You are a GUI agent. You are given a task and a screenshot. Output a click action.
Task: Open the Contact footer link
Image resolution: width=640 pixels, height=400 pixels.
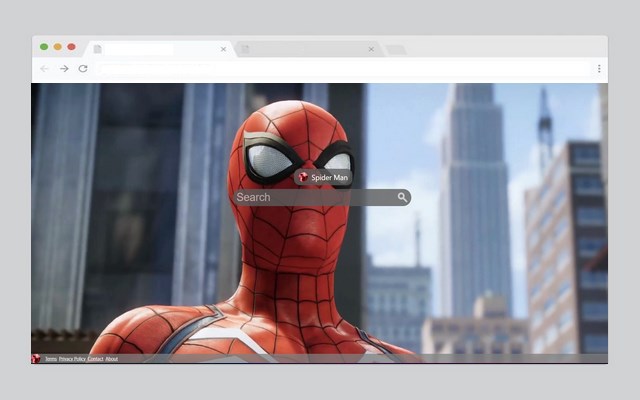pyautogui.click(x=96, y=359)
